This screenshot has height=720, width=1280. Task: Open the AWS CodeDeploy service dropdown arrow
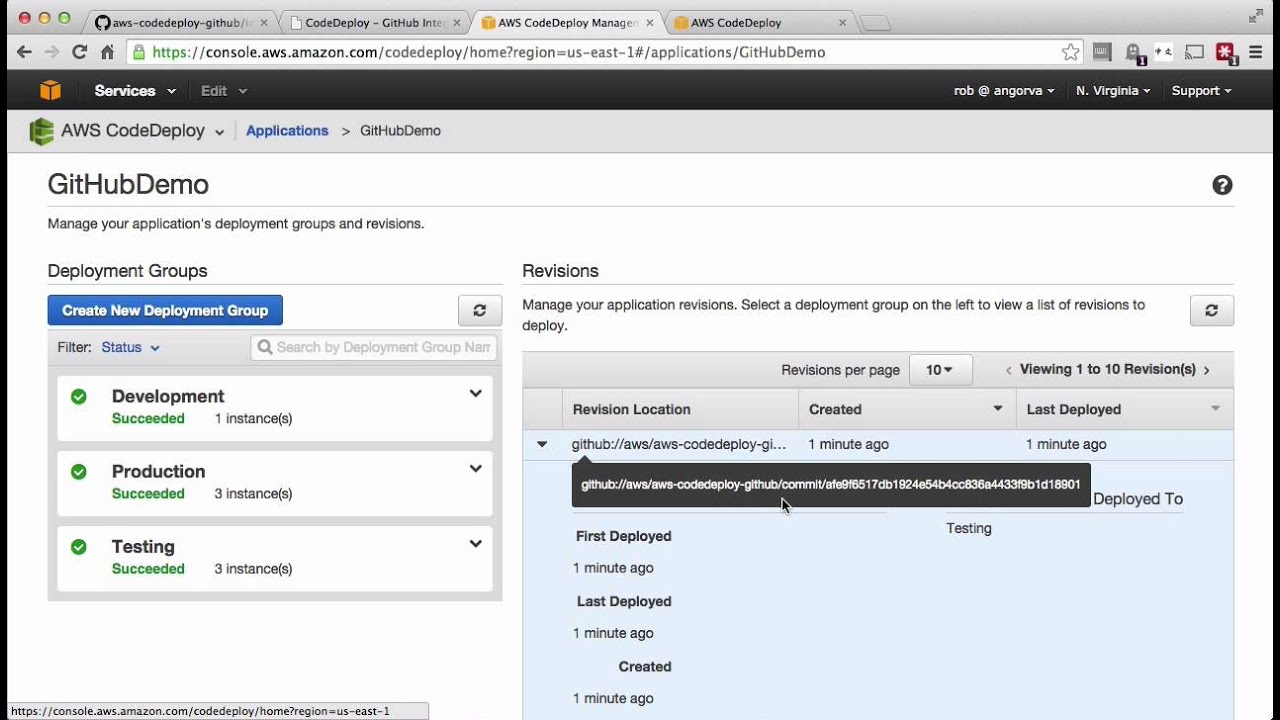219,132
